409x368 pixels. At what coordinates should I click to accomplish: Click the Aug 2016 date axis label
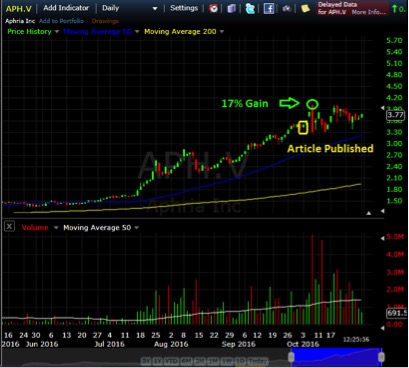(x=171, y=344)
